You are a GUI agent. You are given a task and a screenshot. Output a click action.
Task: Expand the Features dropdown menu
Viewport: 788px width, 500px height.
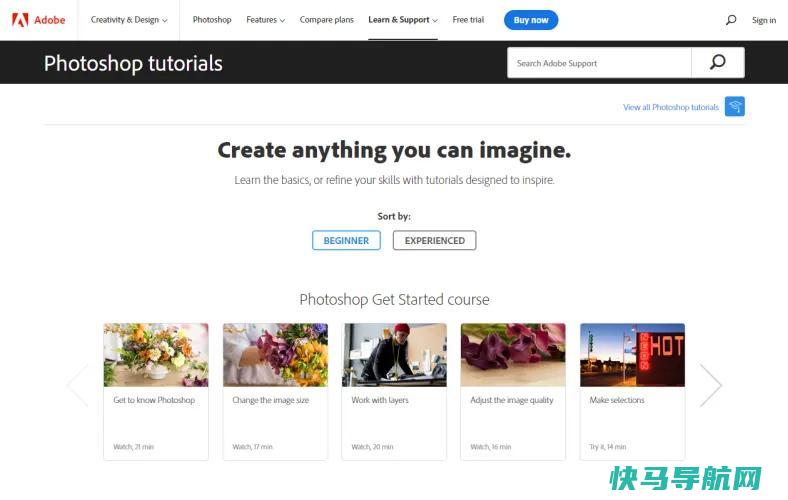tap(265, 20)
